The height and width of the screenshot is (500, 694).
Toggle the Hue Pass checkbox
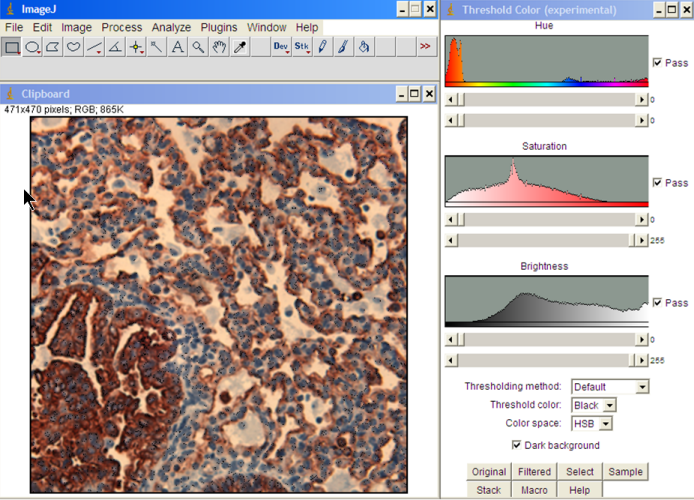coord(657,63)
